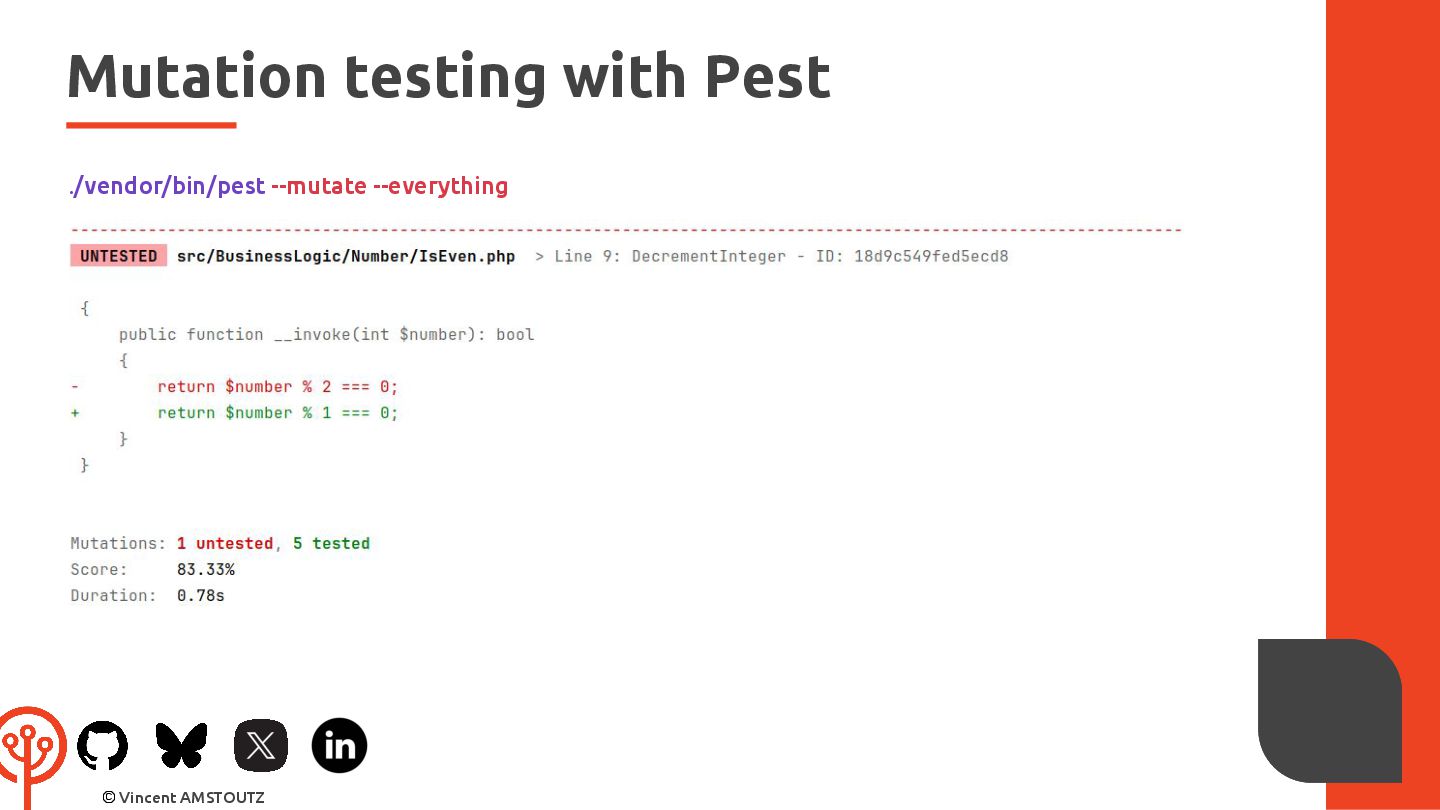Open the Bluesky butterfly icon
1440x810 pixels.
[181, 746]
